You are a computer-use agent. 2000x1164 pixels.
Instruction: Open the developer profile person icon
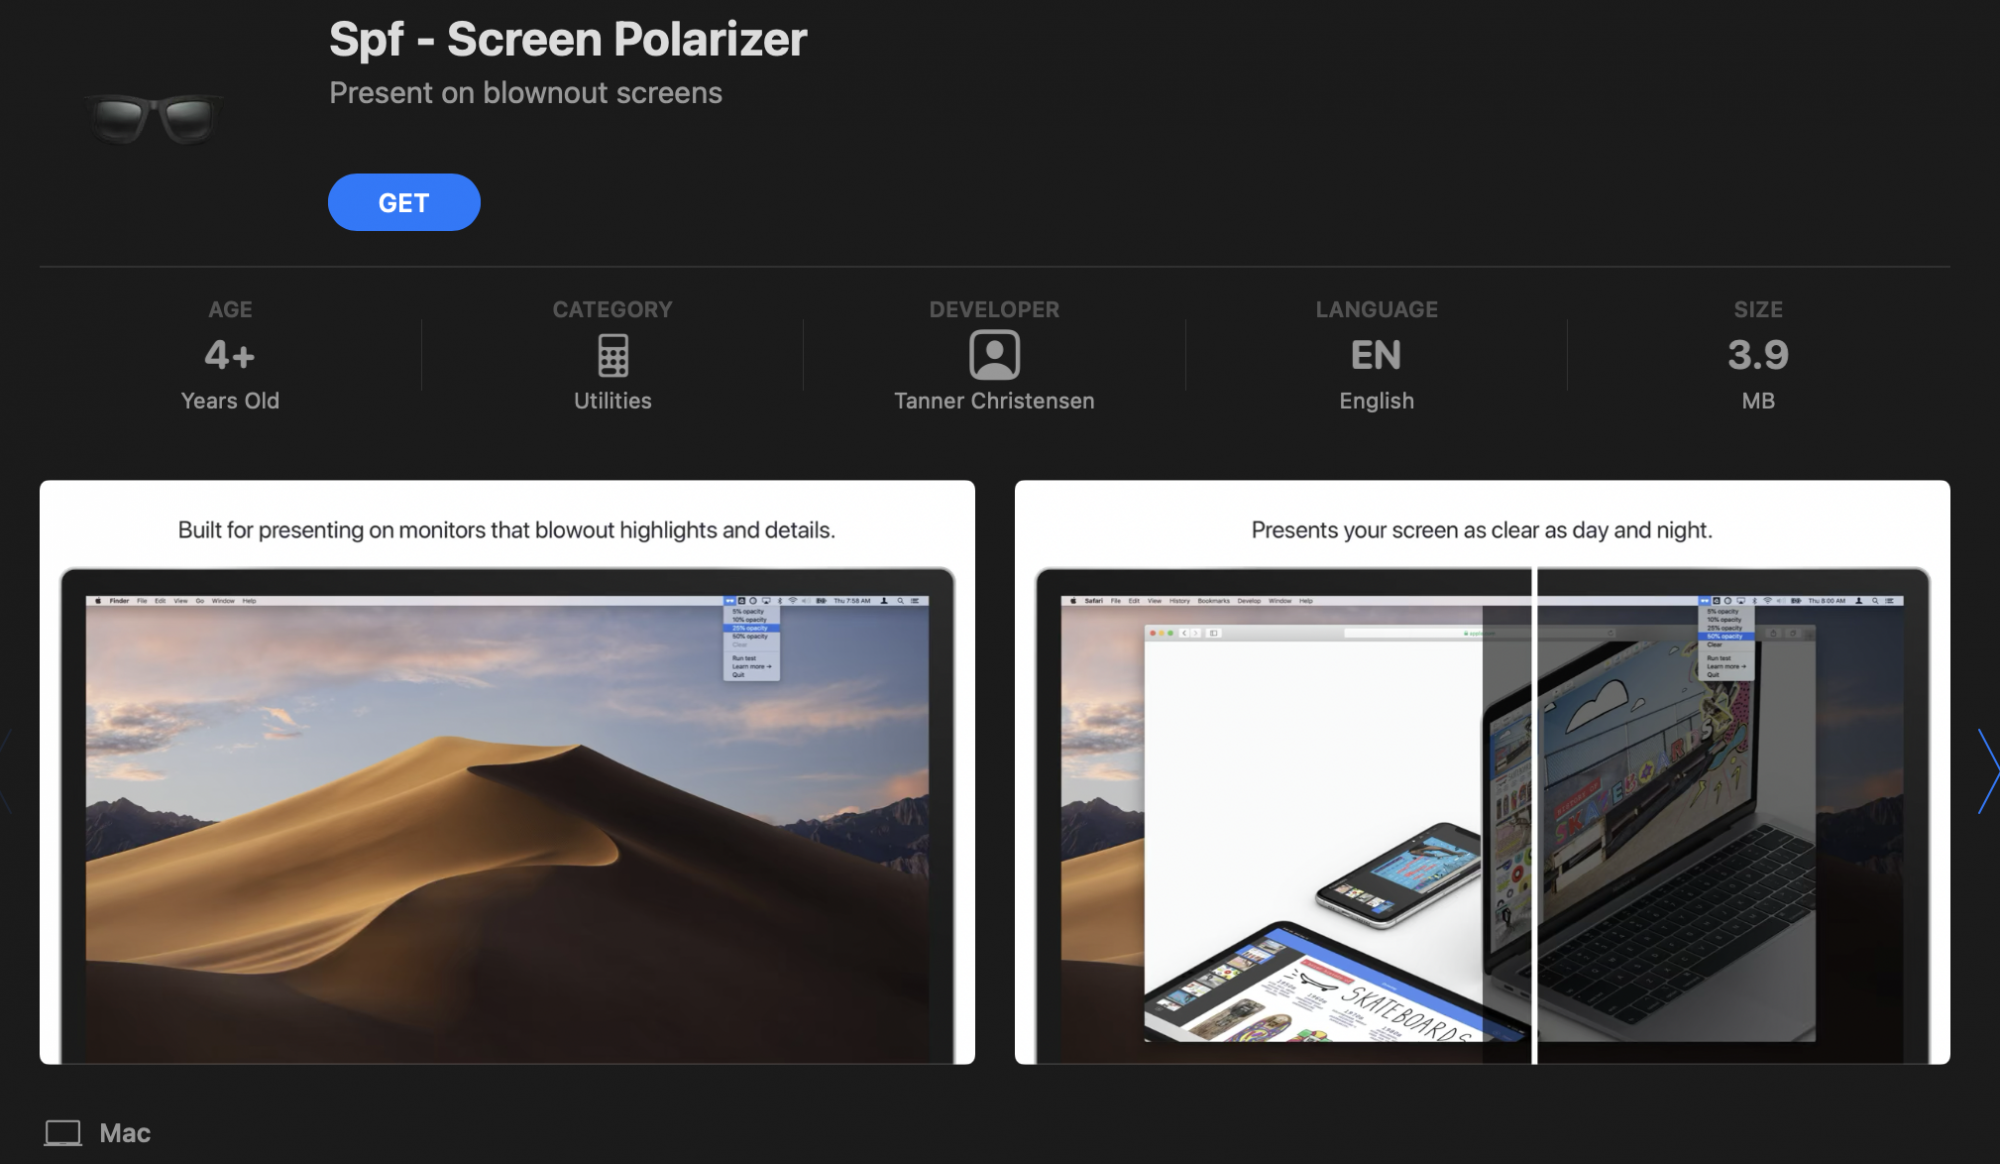[x=994, y=355]
